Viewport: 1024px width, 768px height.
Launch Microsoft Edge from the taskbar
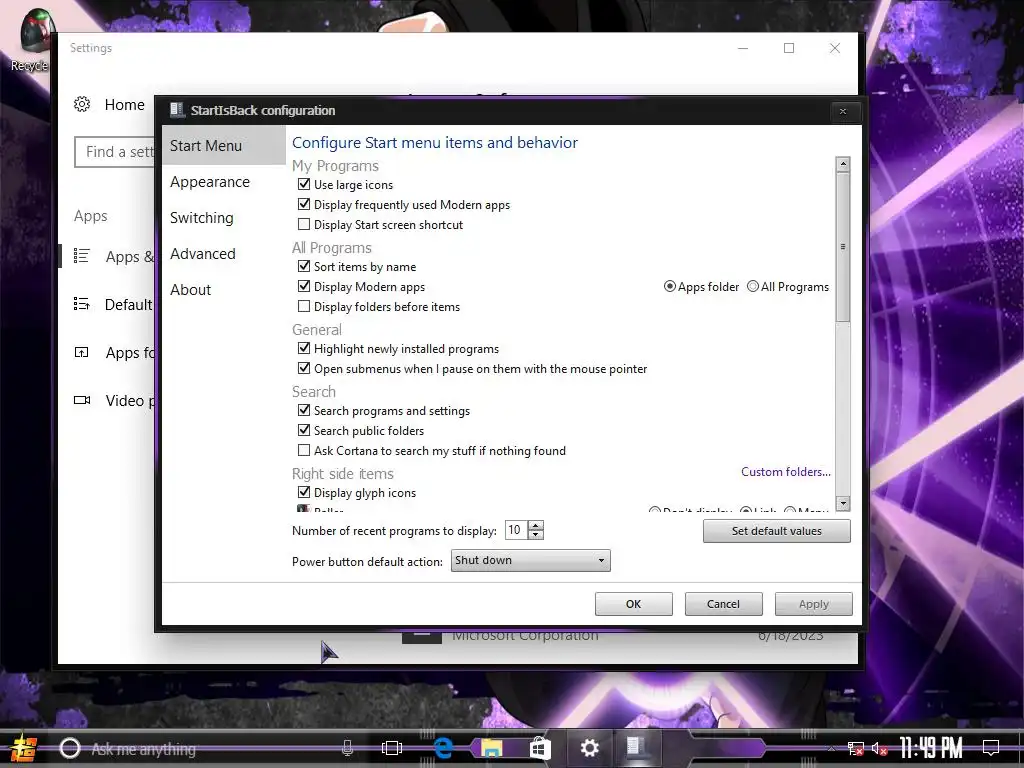(443, 748)
